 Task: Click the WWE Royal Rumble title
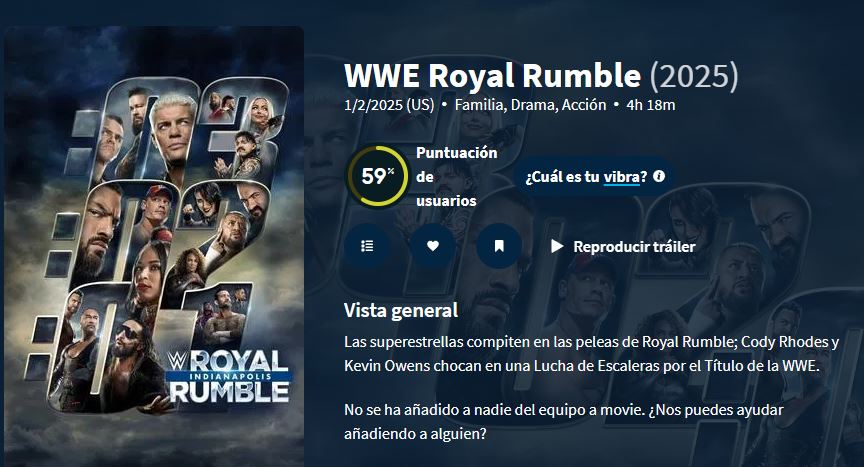pyautogui.click(x=493, y=76)
